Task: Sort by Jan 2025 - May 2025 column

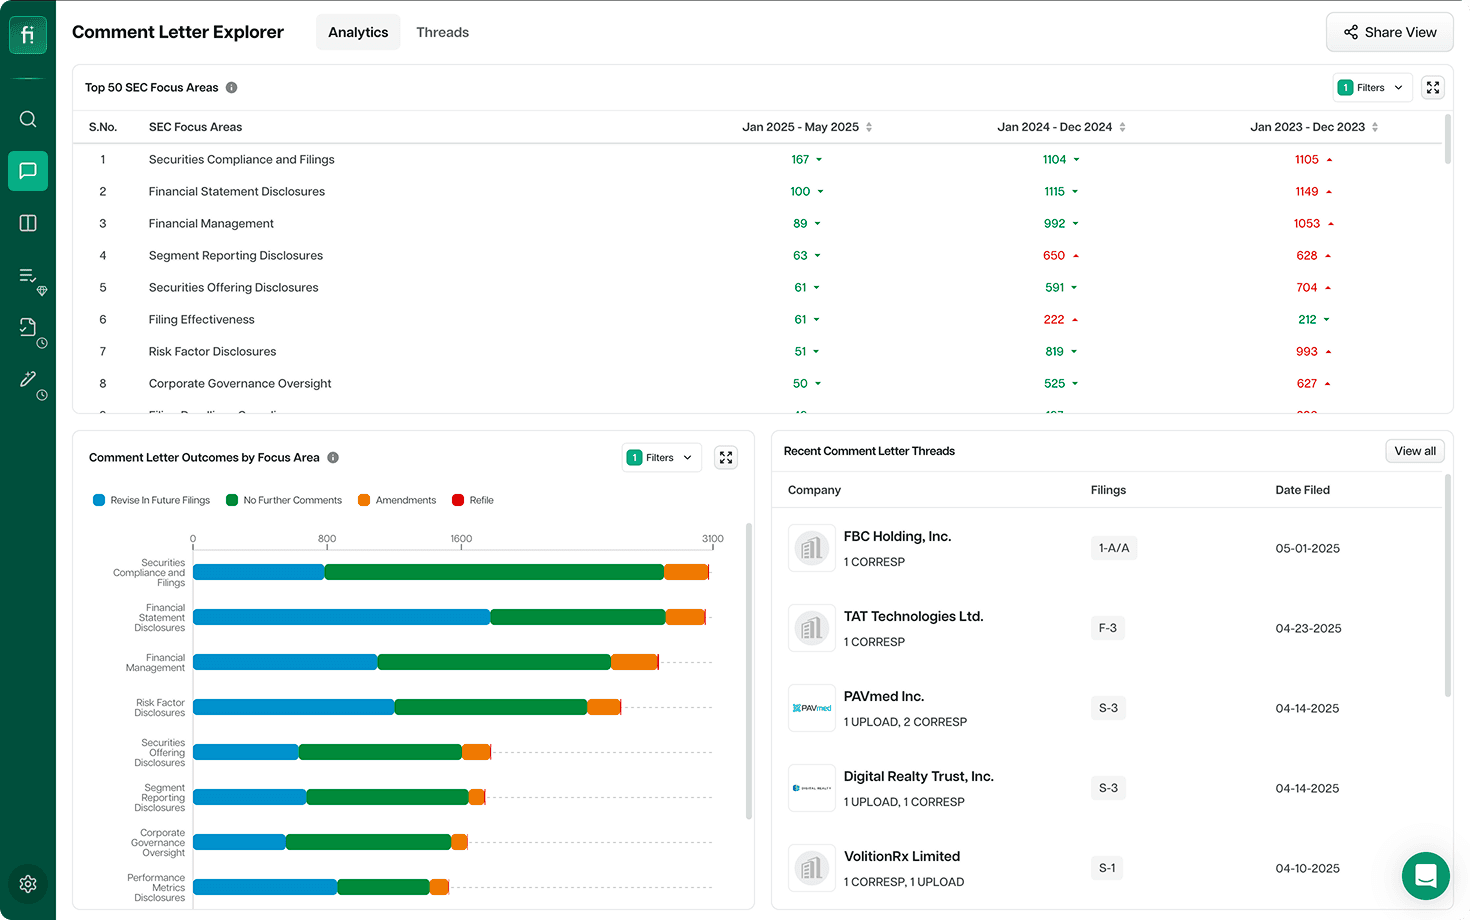Action: pos(807,127)
